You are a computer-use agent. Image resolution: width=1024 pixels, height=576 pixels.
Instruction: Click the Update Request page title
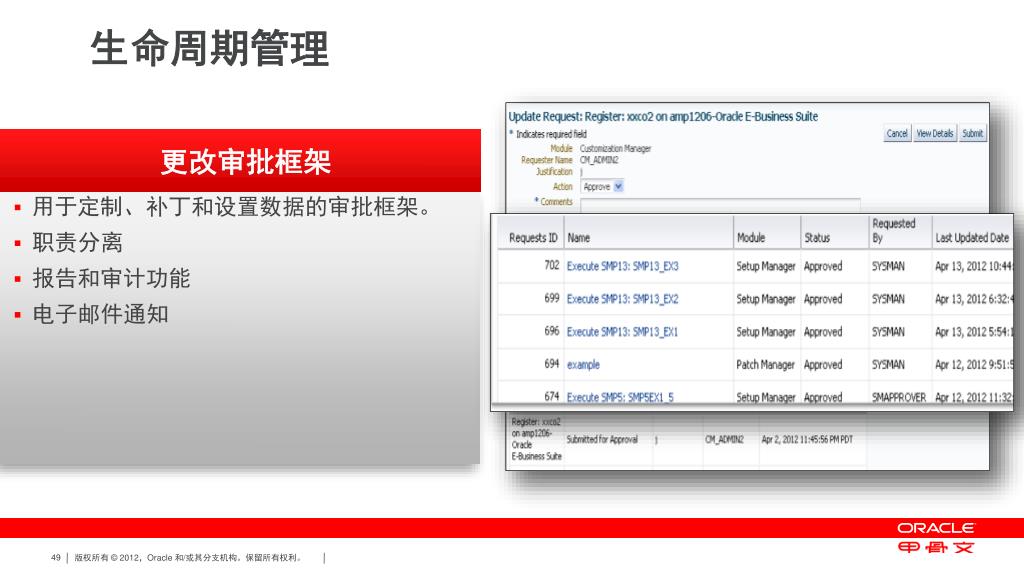click(663, 116)
